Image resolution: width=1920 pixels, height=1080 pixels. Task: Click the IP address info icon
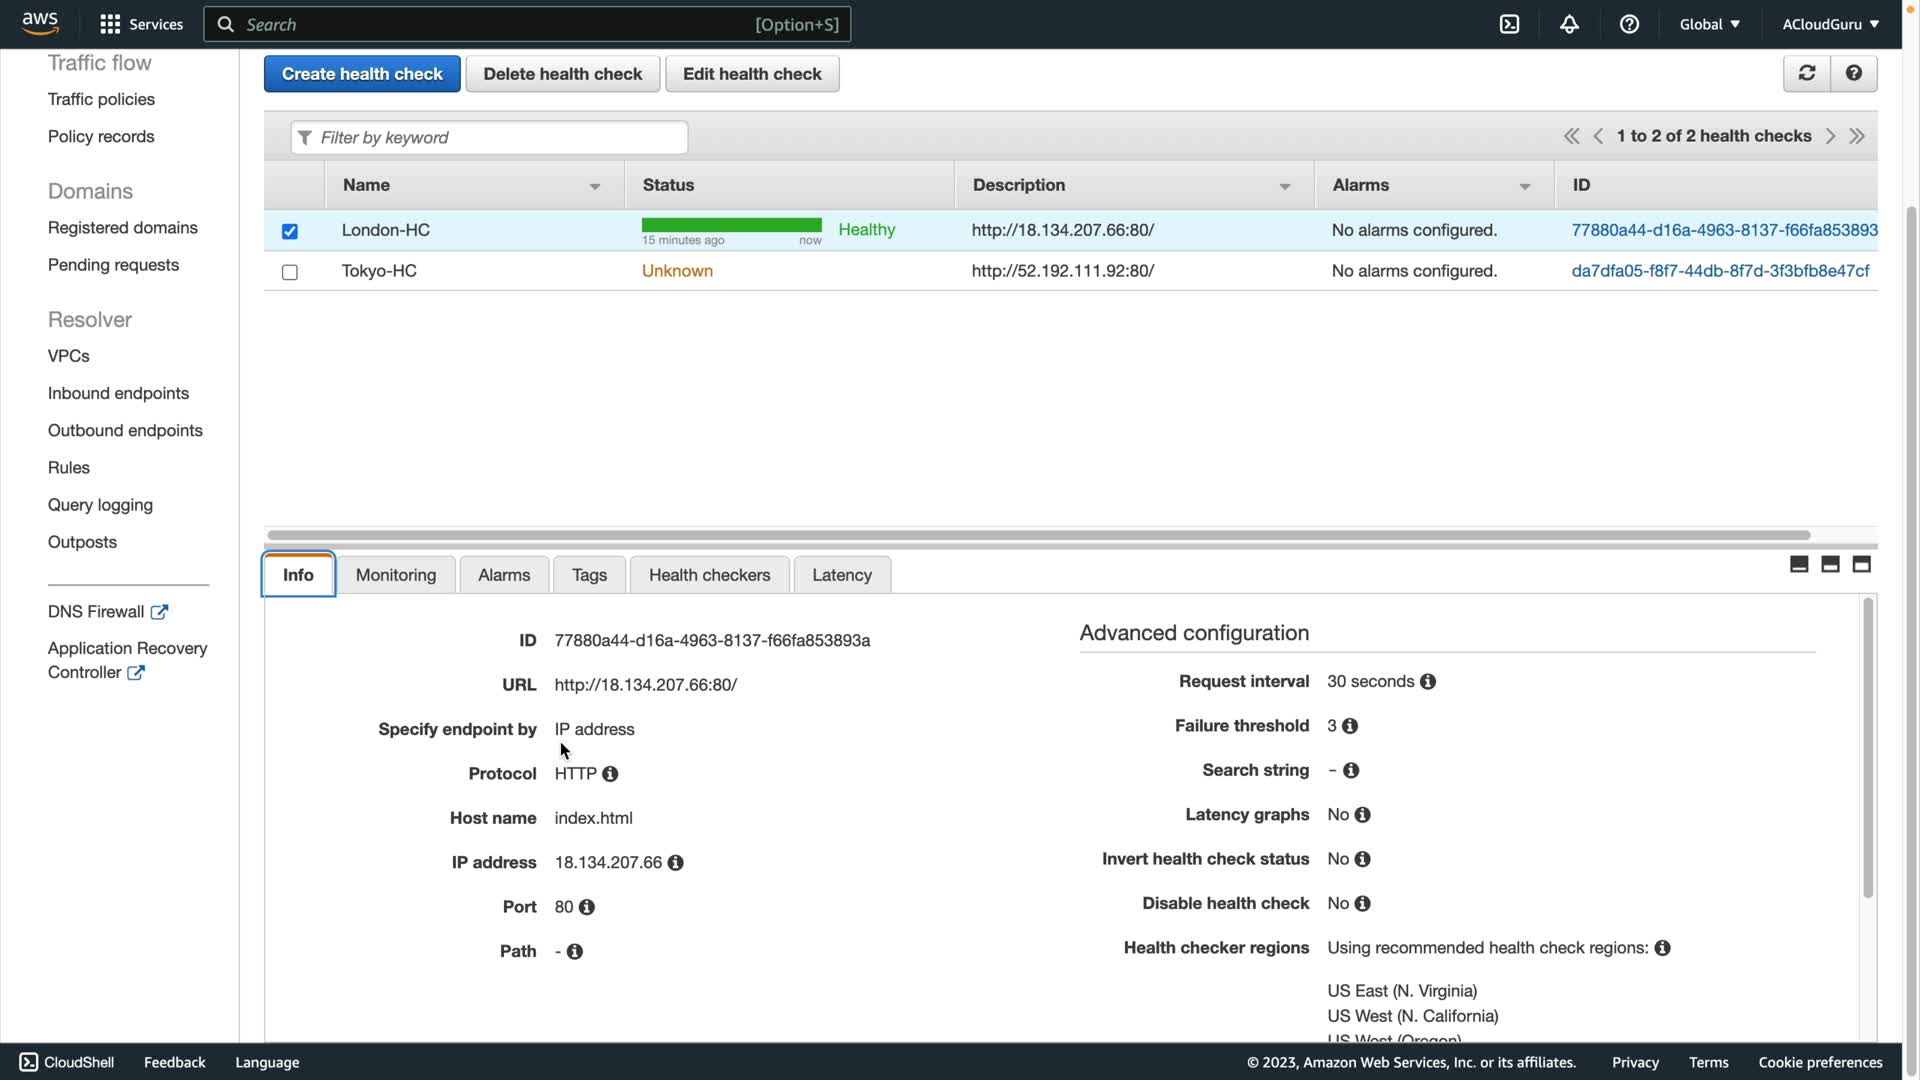coord(676,863)
